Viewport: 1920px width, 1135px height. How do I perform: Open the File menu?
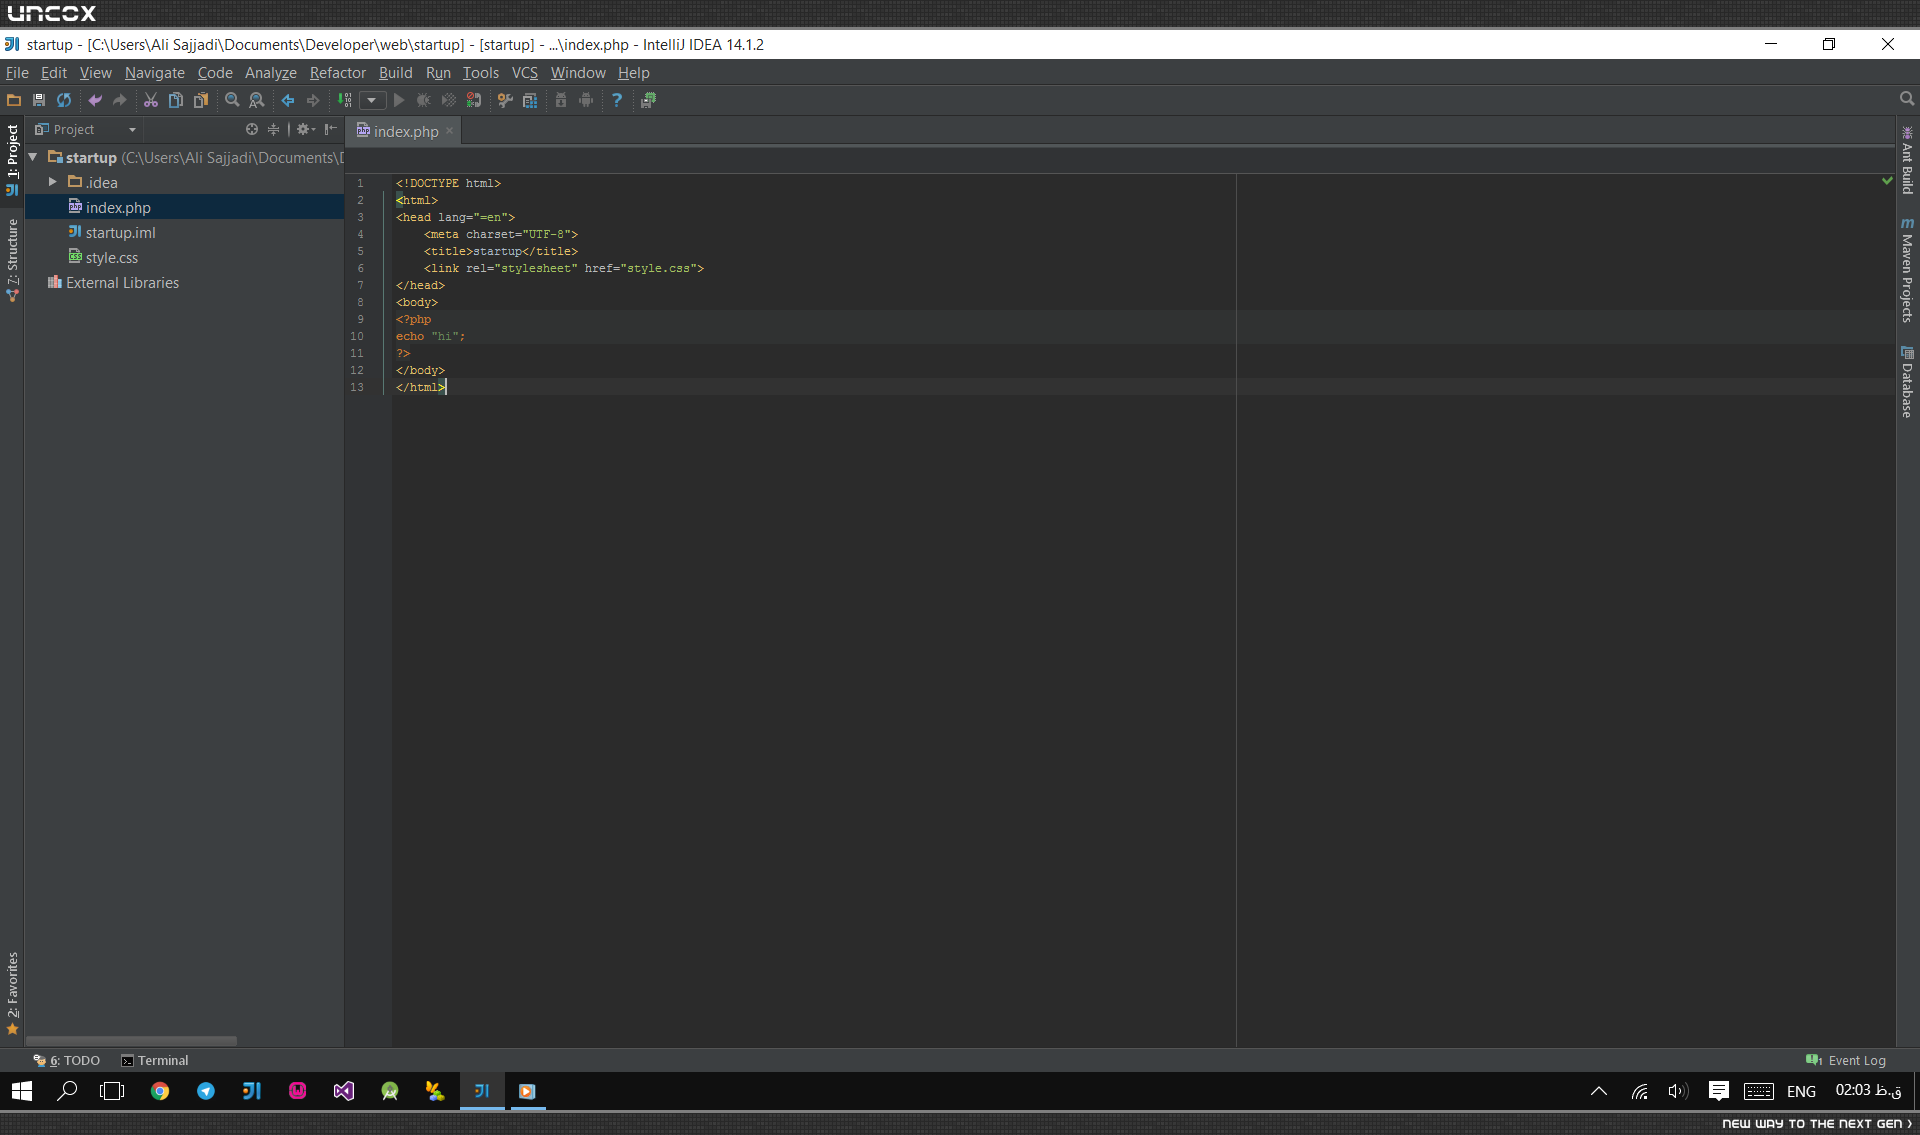coord(17,73)
